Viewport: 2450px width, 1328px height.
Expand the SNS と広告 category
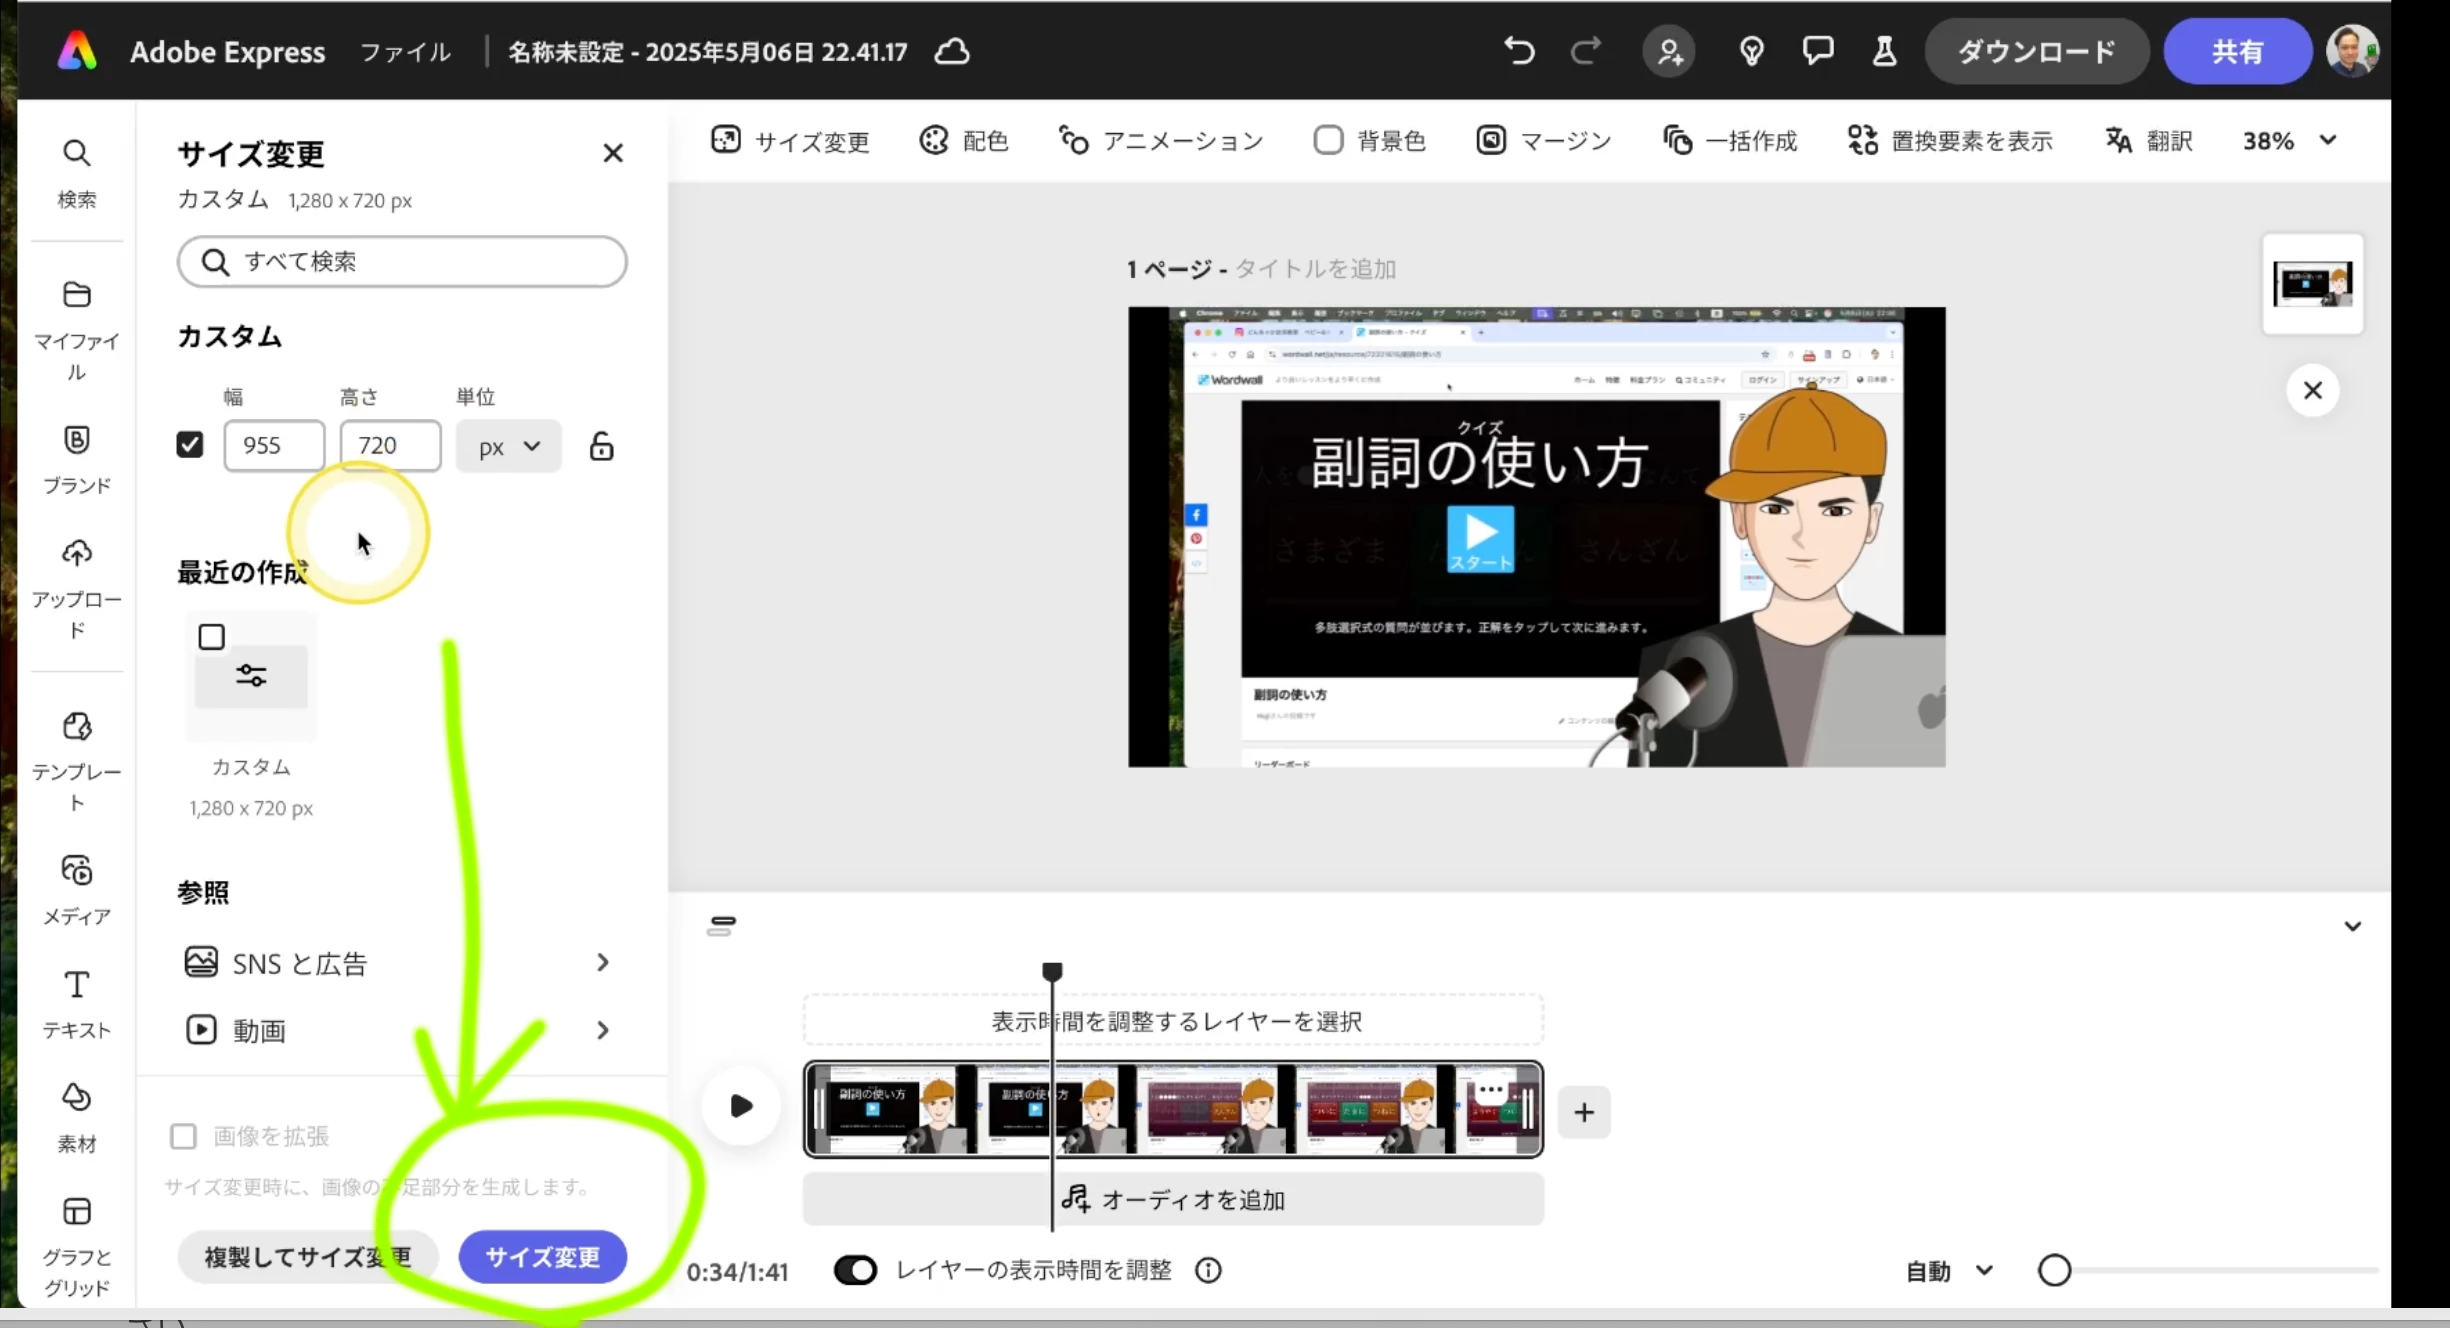(397, 963)
